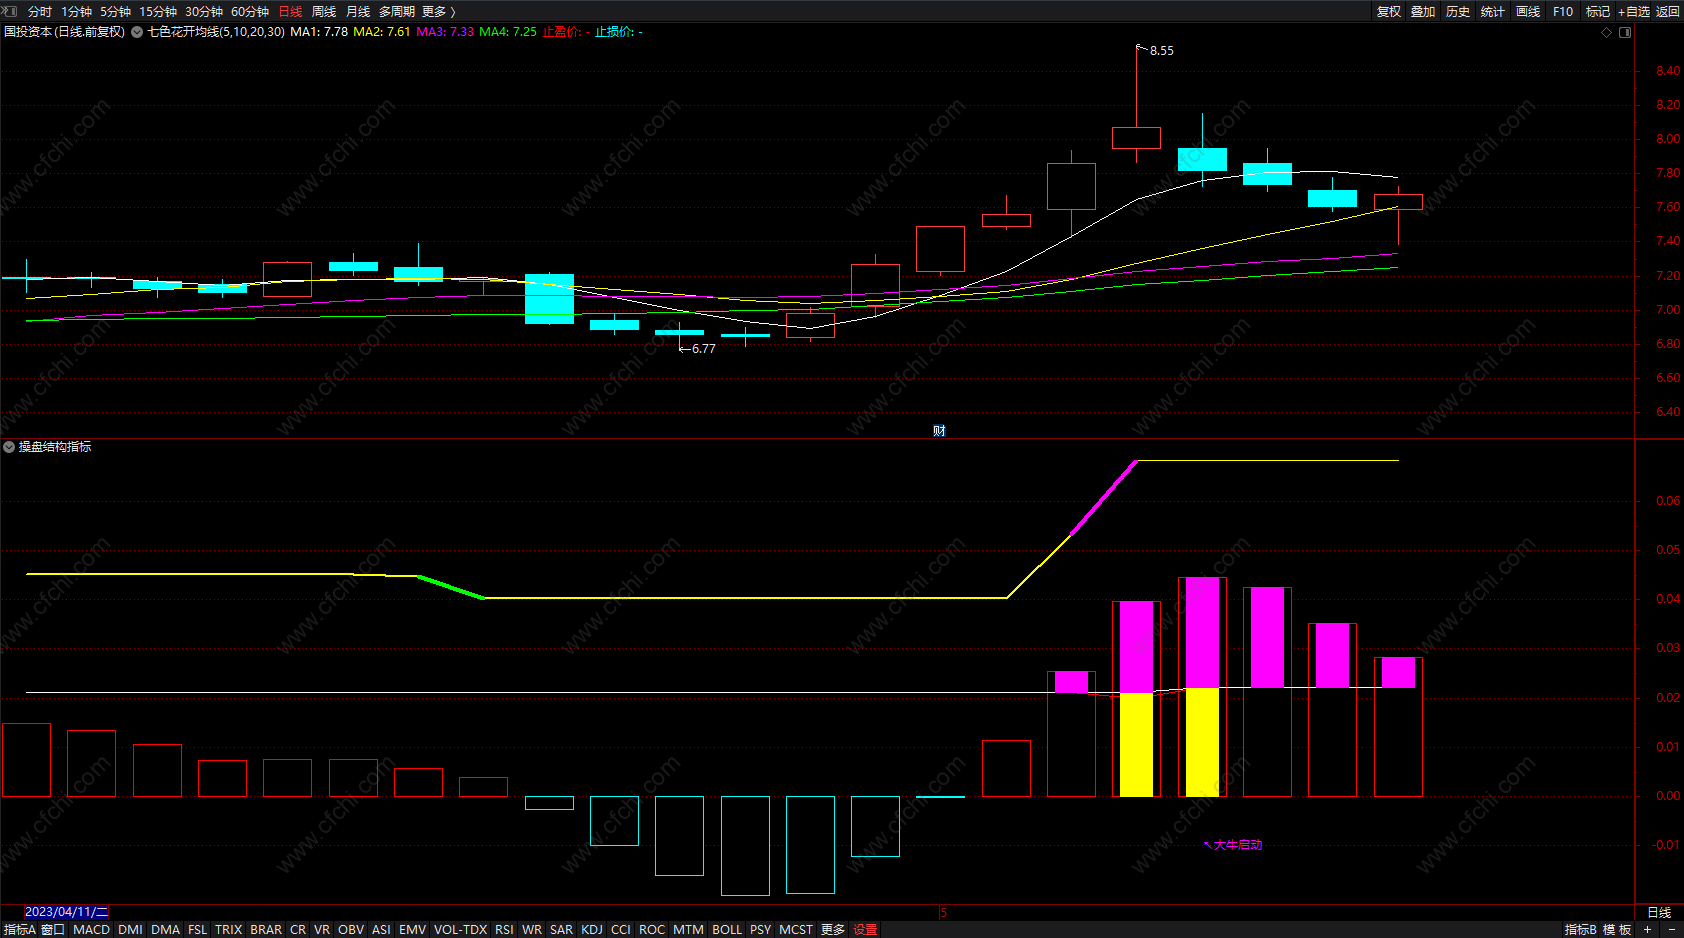Click the 6.77 low price label
1684x938 pixels.
(703, 349)
